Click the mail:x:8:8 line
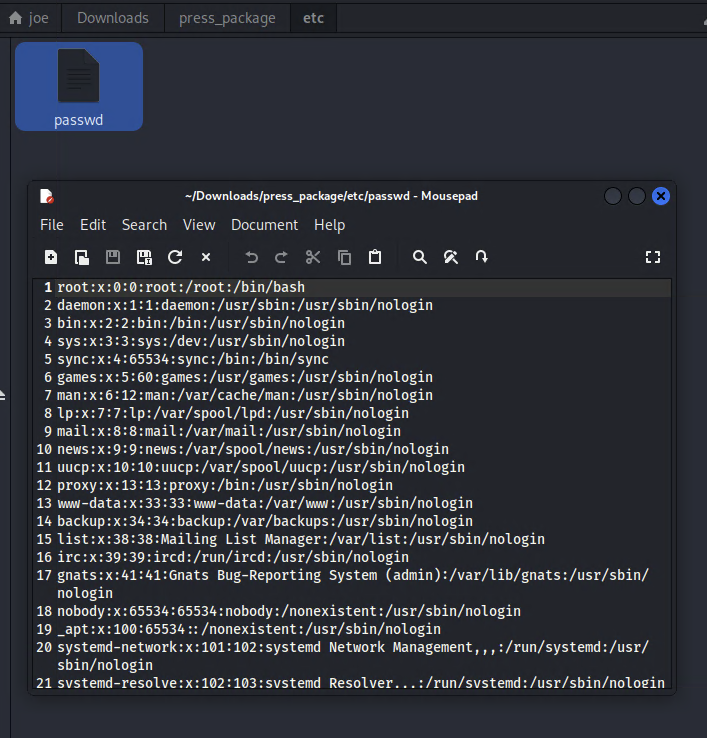 point(229,431)
